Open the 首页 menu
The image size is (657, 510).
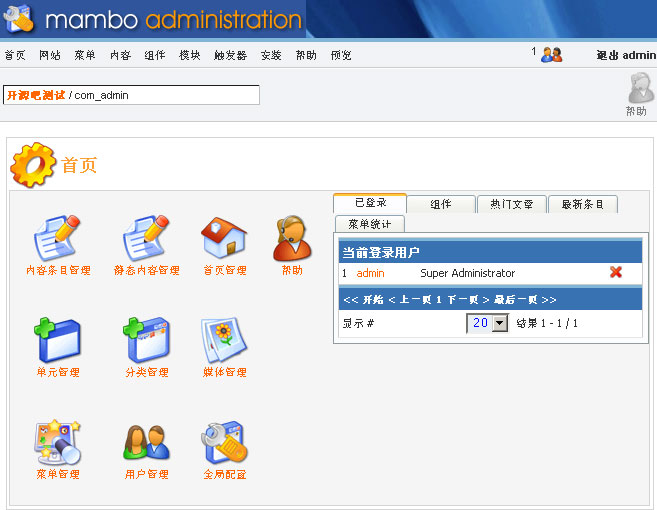click(15, 55)
